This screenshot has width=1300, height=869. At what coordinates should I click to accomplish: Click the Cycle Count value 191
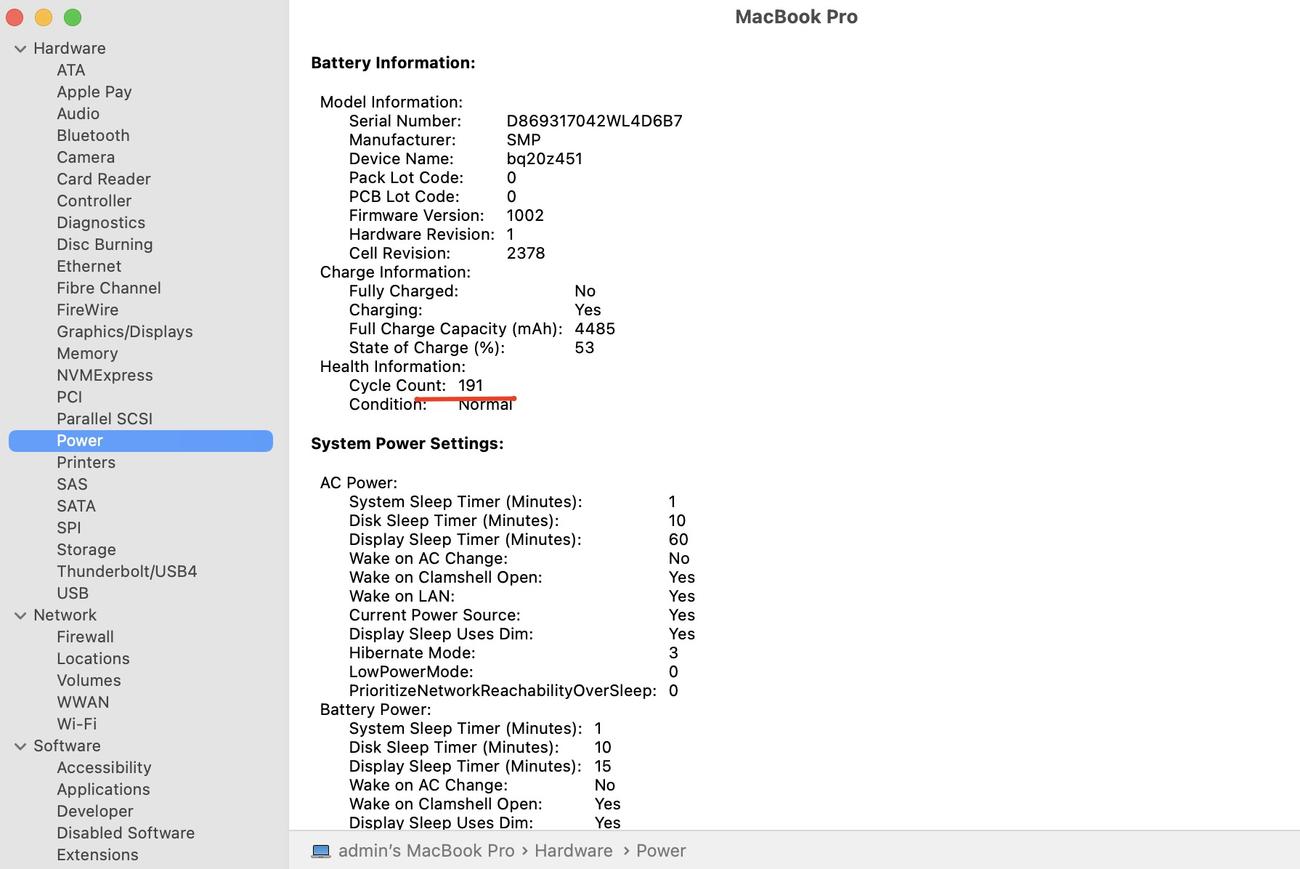(471, 386)
